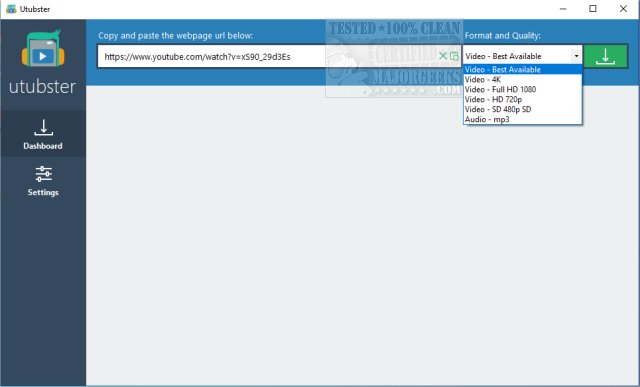
Task: Minimize the Utubster window
Action: coord(563,9)
